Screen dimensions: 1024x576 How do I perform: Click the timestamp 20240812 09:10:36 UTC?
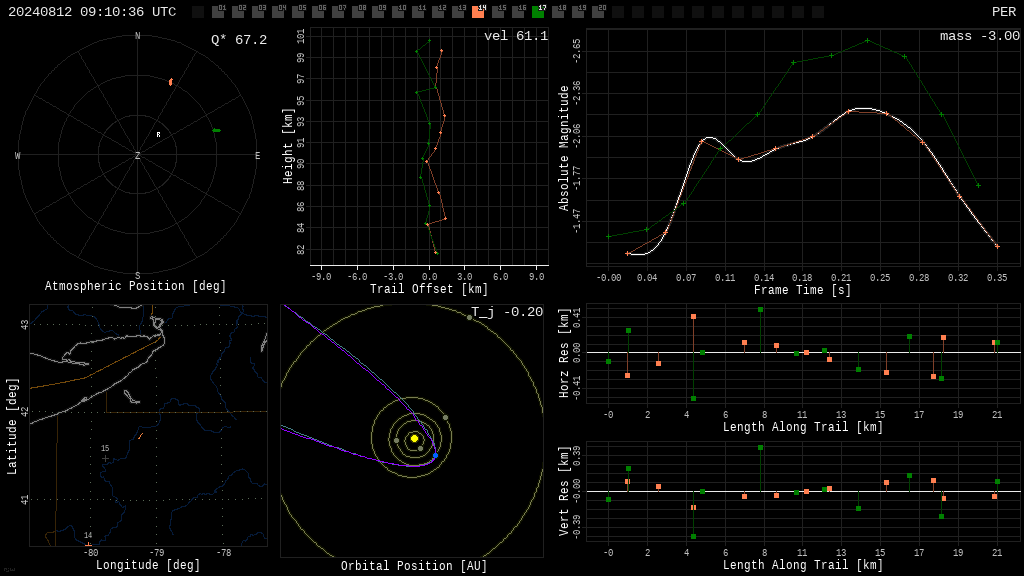pyautogui.click(x=92, y=12)
